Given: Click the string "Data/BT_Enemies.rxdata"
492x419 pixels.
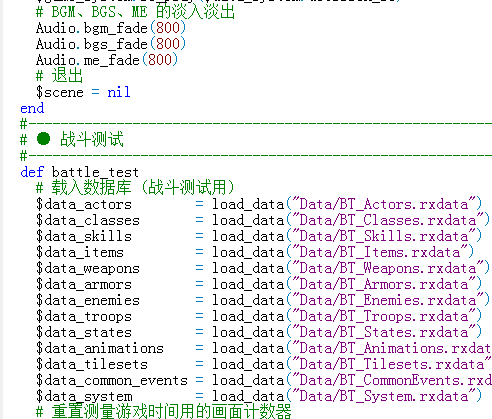Looking at the screenshot, I should (x=387, y=300).
